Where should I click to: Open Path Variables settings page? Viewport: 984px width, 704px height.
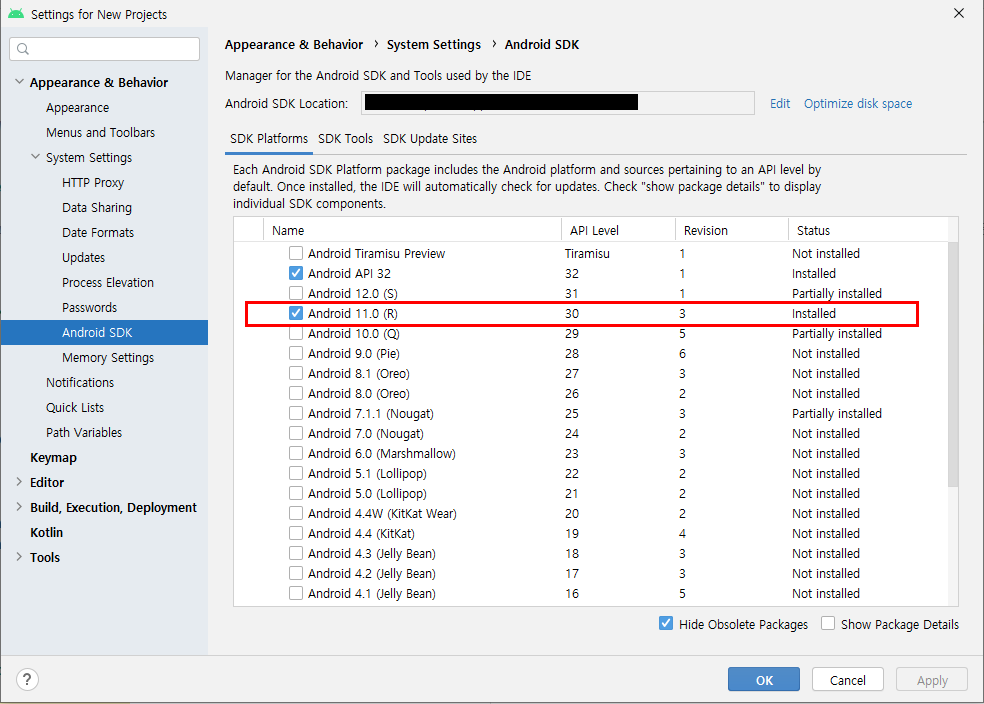click(x=83, y=432)
